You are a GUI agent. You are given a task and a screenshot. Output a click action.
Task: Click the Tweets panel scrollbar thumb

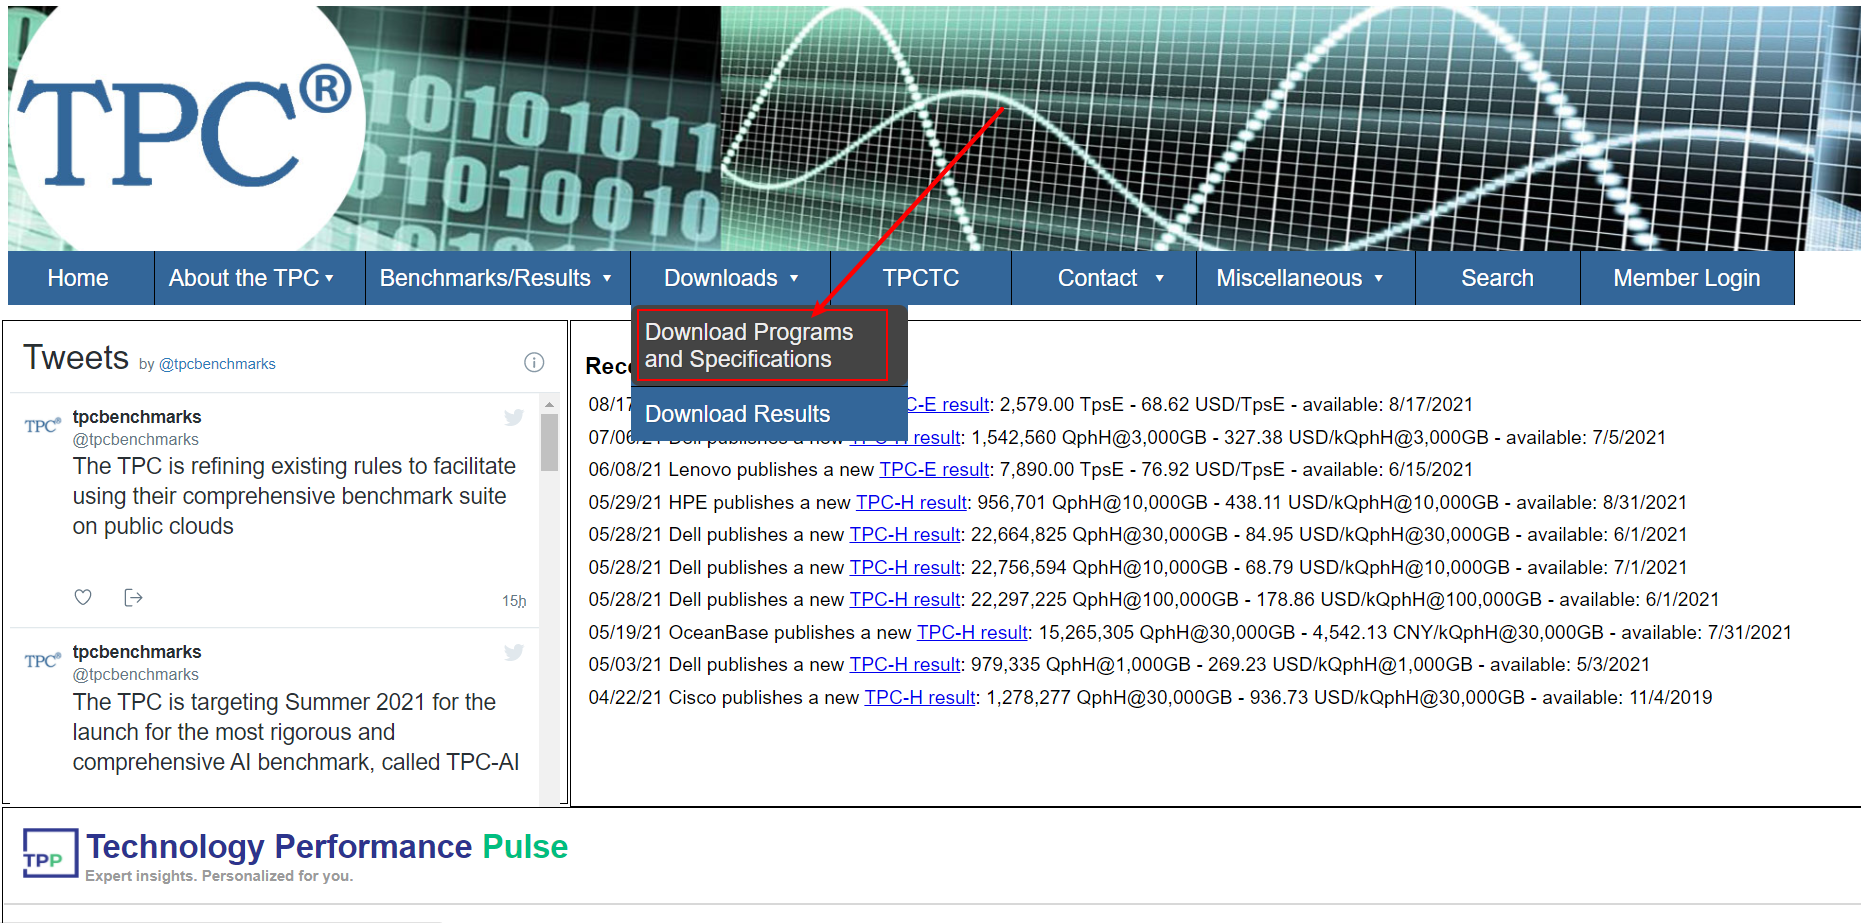549,441
